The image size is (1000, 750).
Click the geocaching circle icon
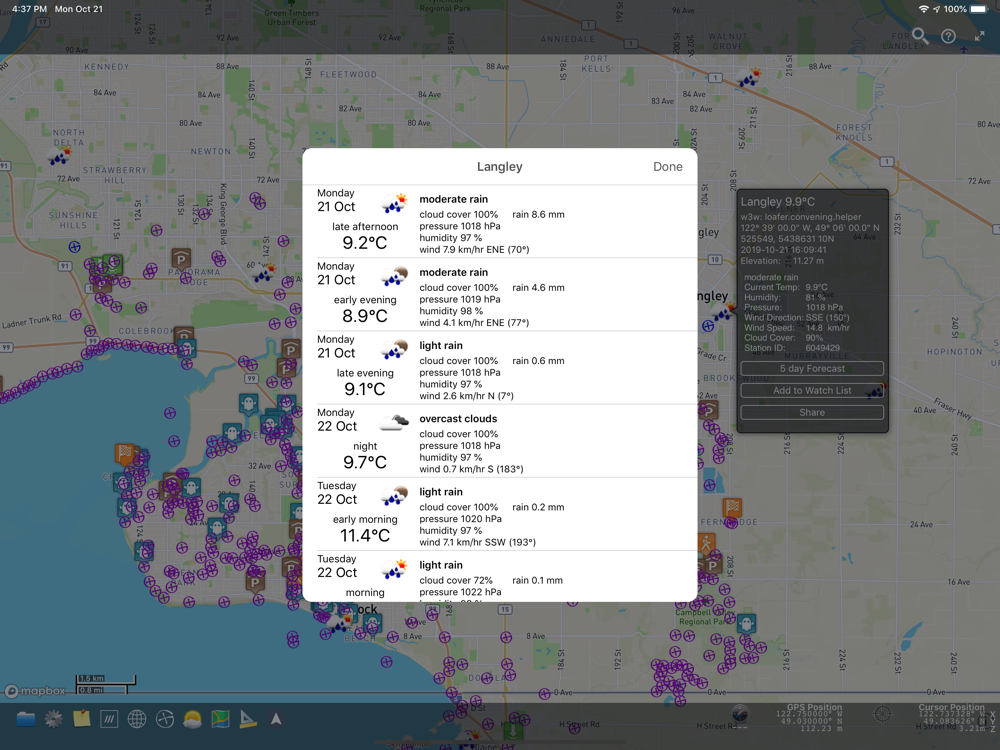tap(165, 719)
